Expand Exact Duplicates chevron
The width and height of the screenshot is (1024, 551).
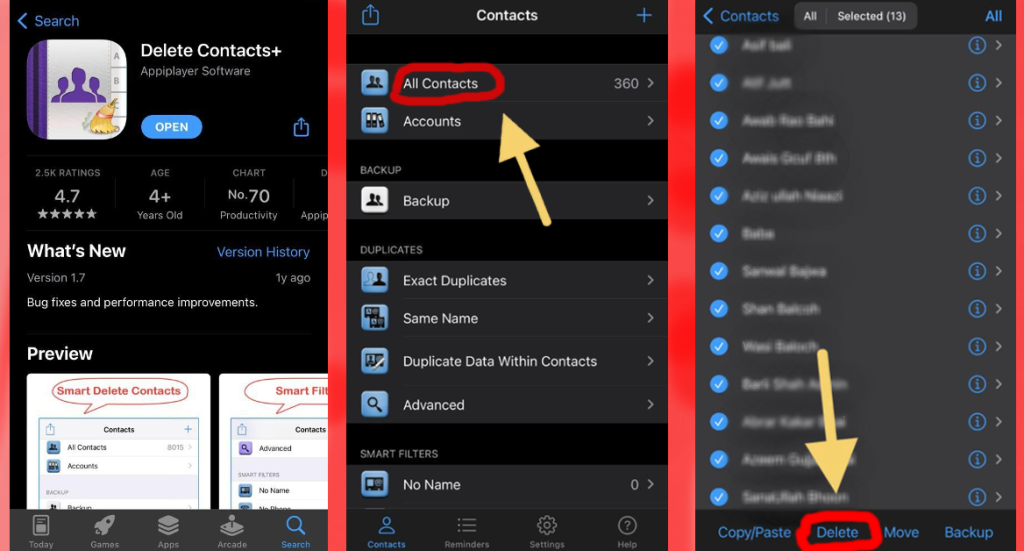(x=650, y=280)
